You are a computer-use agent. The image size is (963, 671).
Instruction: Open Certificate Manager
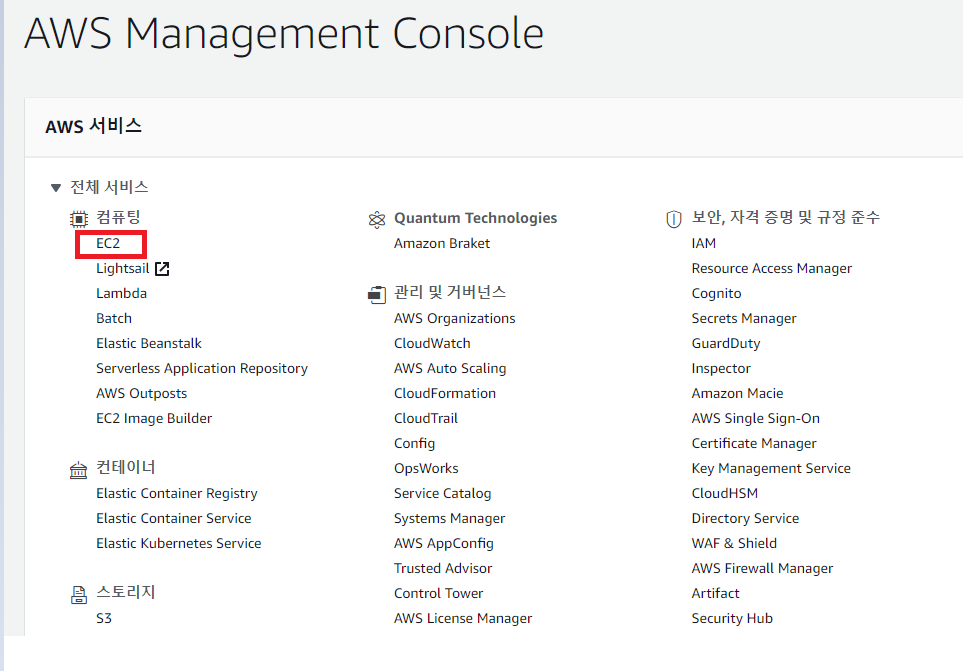click(x=754, y=444)
